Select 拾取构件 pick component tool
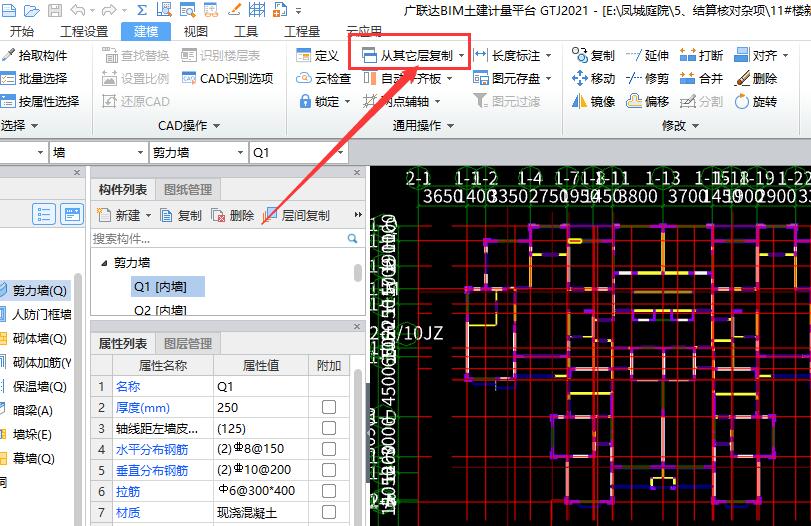The width and height of the screenshot is (811, 526). pos(34,55)
